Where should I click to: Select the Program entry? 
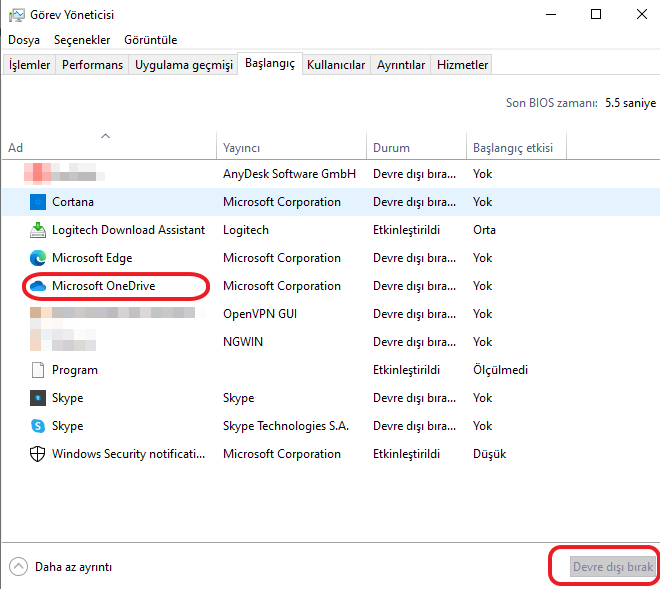pos(75,370)
